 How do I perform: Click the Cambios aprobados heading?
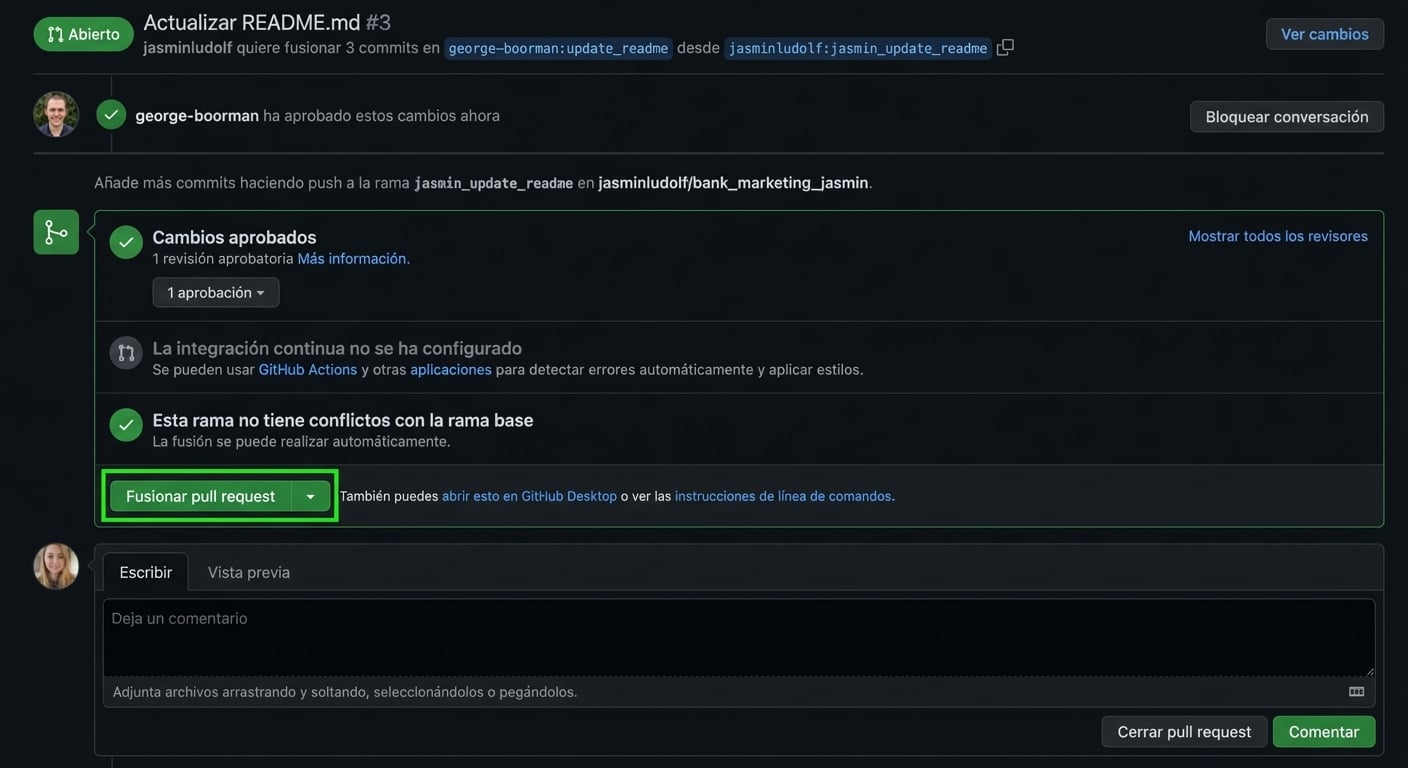235,237
